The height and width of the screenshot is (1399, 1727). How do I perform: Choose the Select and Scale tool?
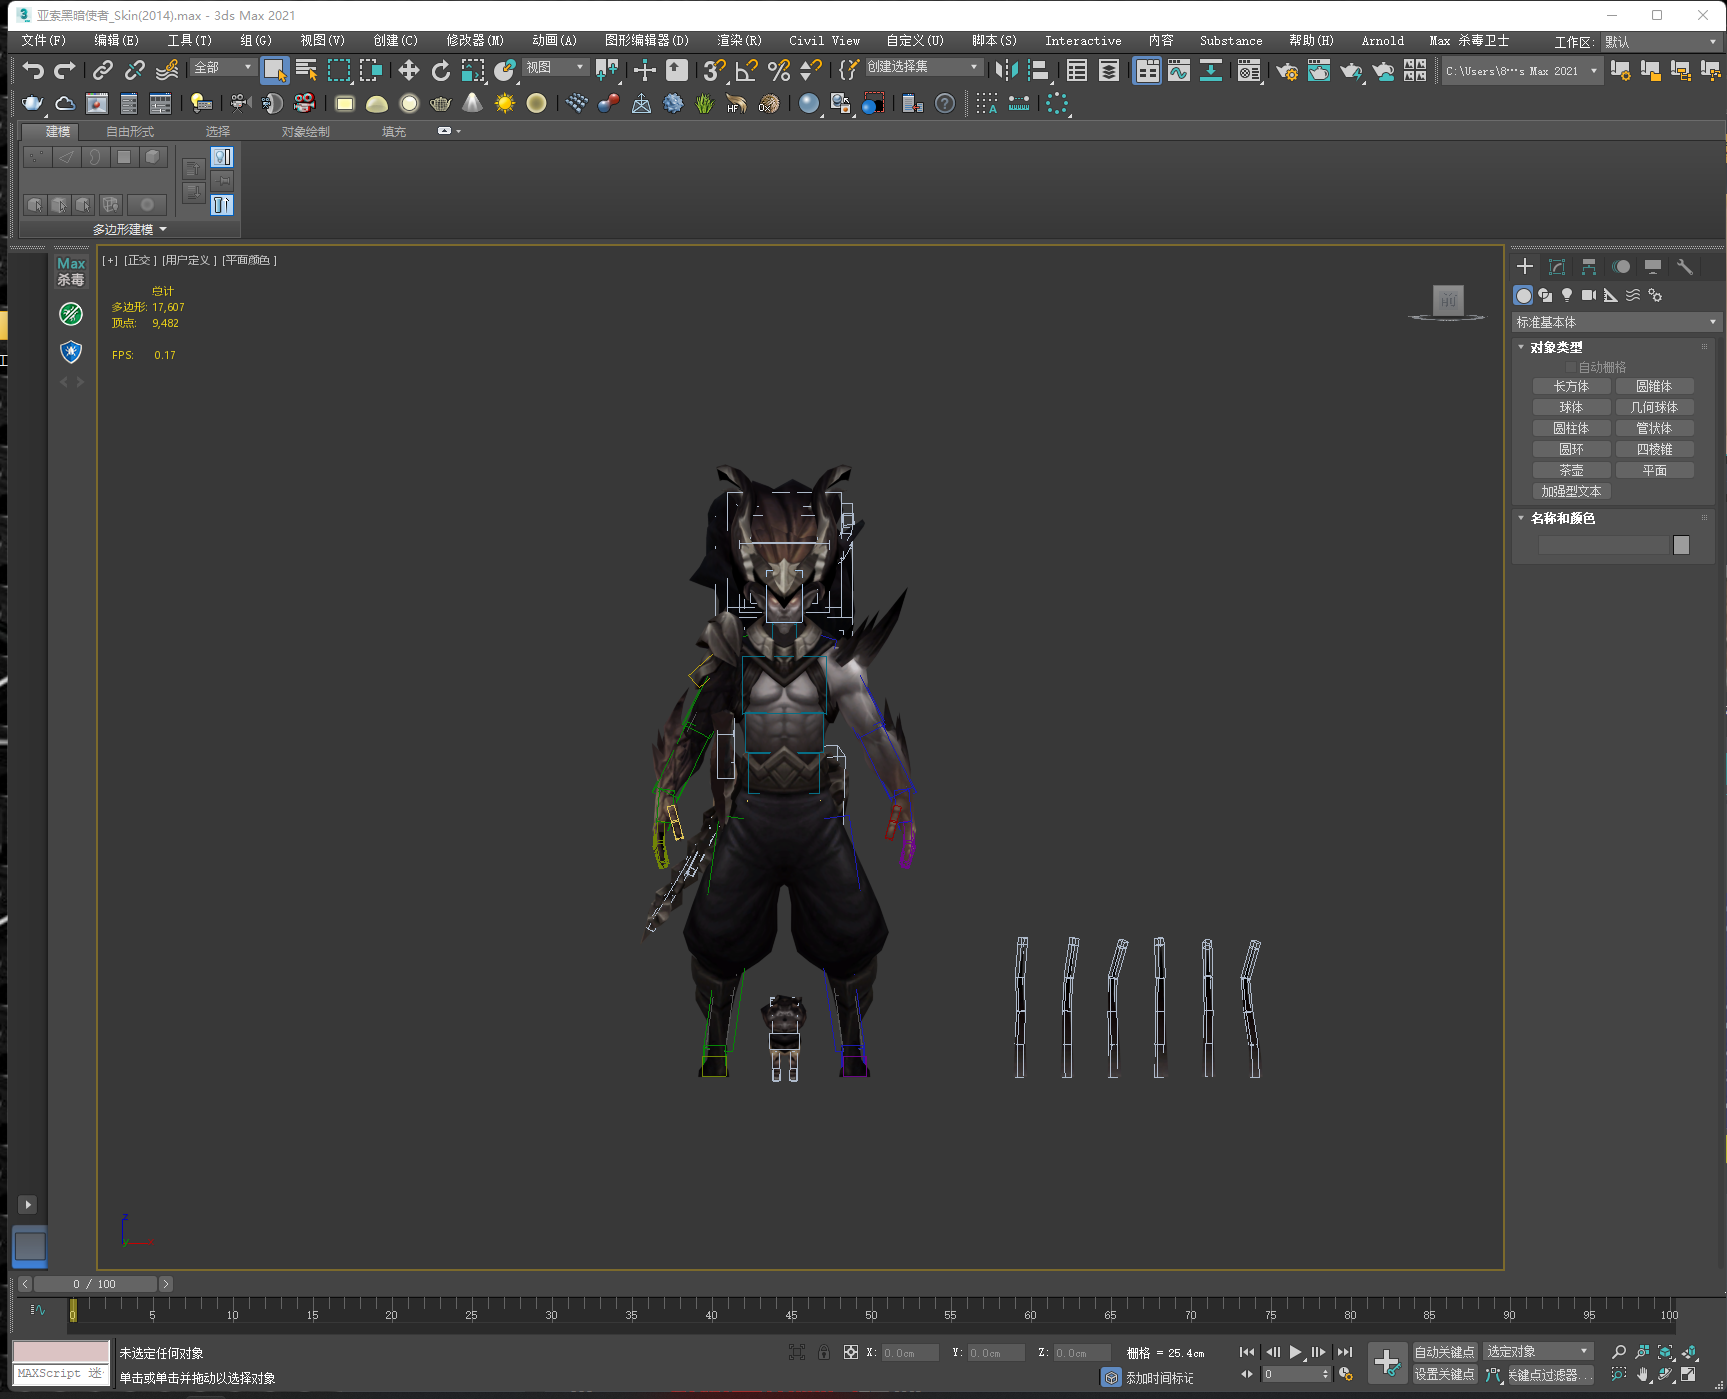(473, 70)
